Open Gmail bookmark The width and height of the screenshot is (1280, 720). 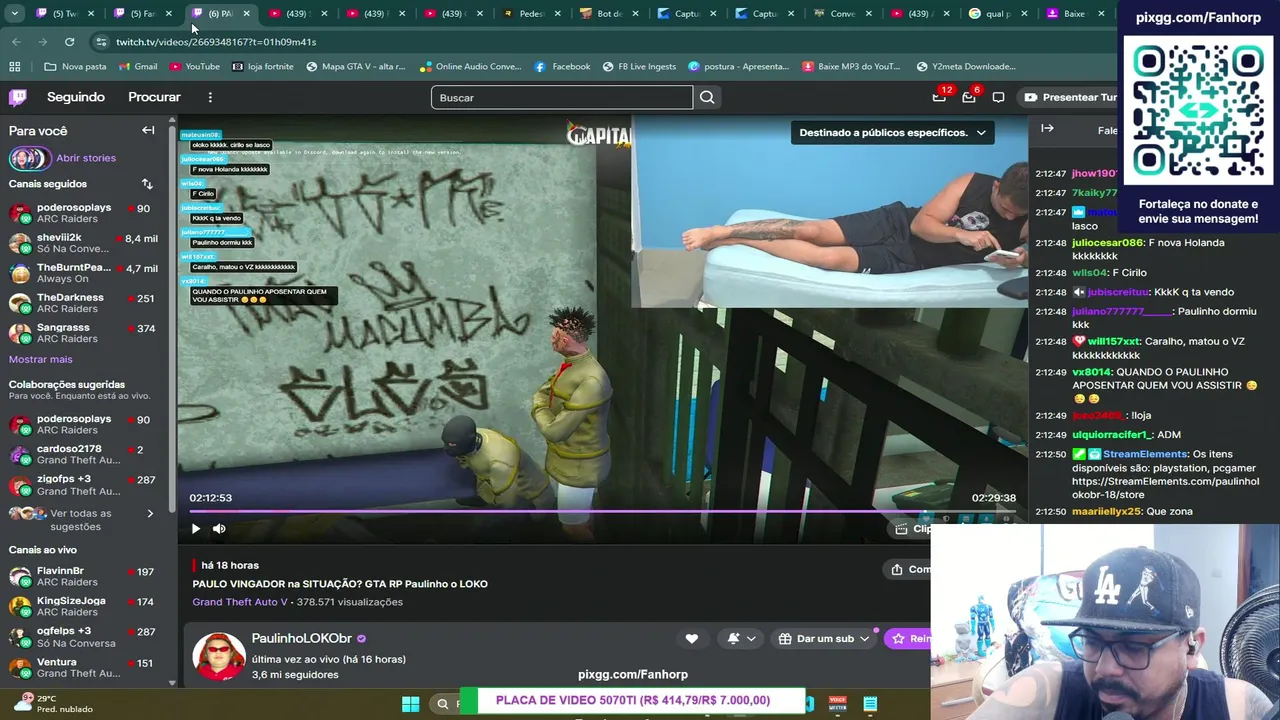click(138, 67)
